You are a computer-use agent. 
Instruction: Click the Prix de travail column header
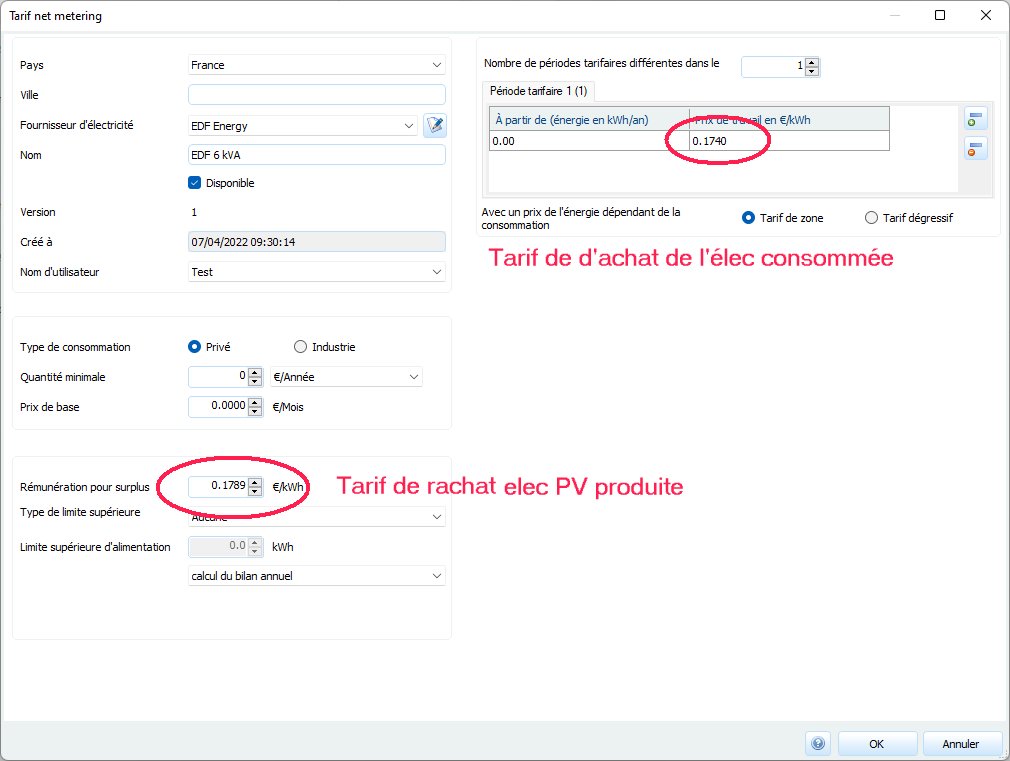[x=788, y=119]
